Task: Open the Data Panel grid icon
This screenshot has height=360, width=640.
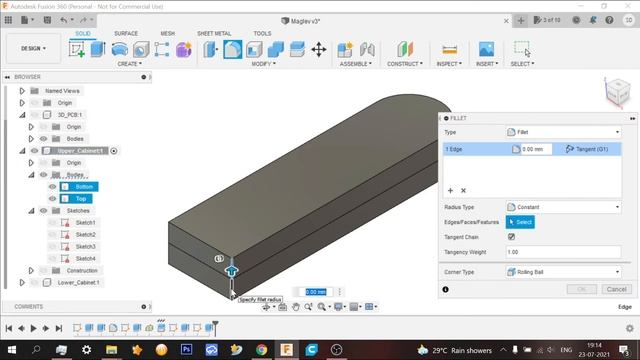Action: coord(8,20)
